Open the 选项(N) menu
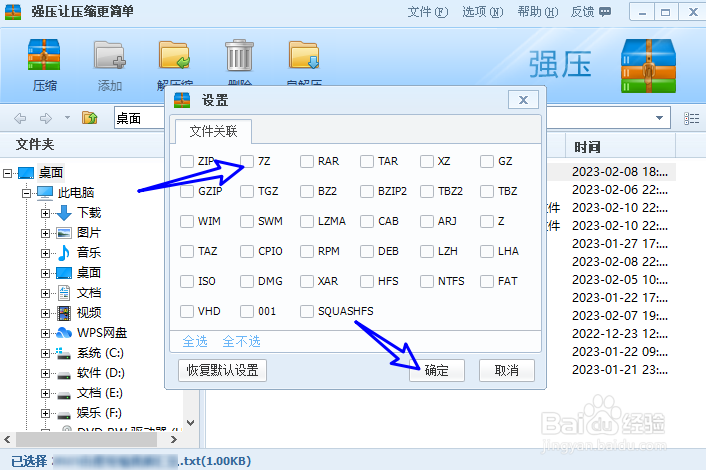706x470 pixels. (x=482, y=12)
